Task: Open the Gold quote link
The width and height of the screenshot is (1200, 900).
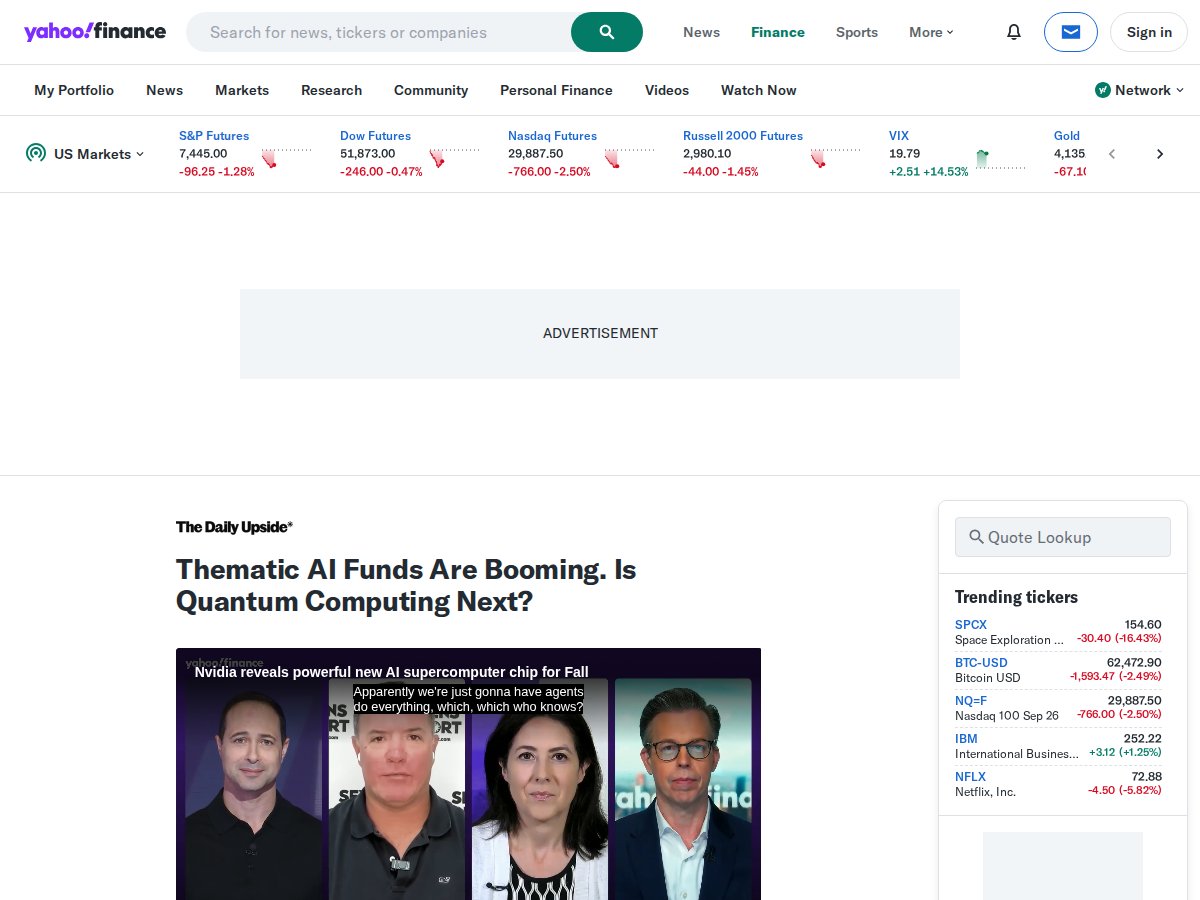Action: (1067, 135)
